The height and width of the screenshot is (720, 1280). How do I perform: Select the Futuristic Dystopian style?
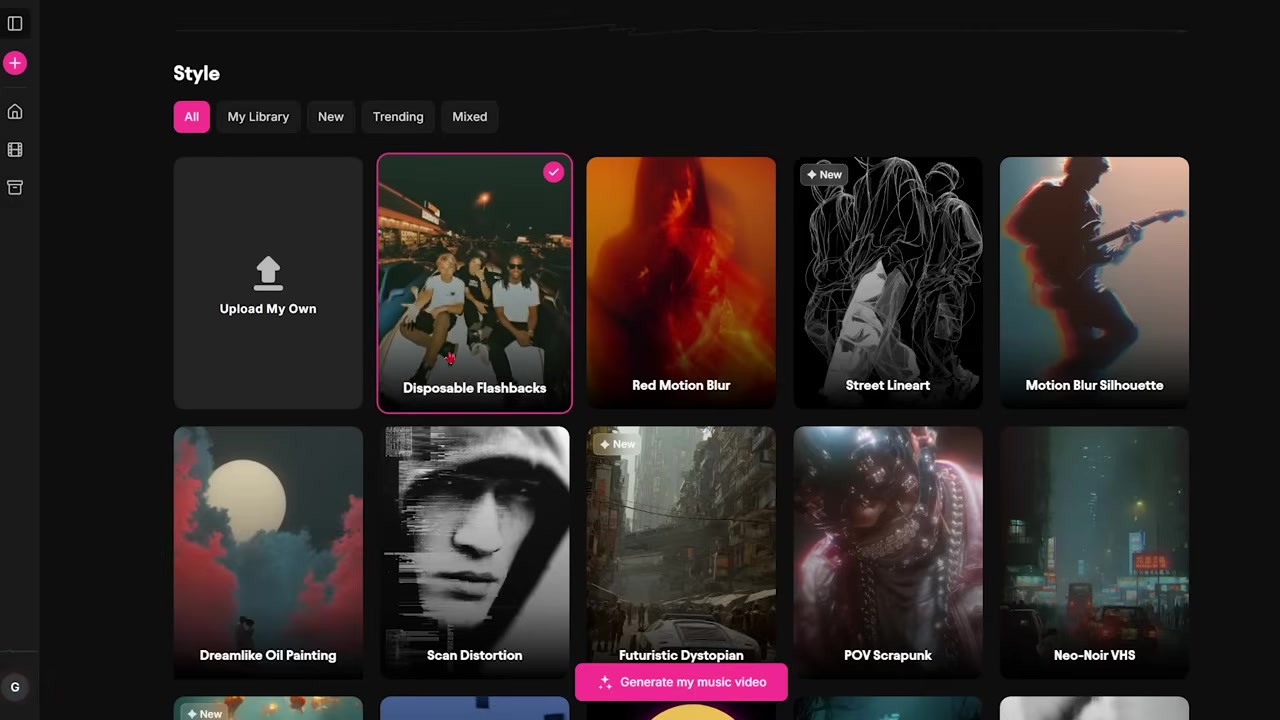tap(681, 553)
